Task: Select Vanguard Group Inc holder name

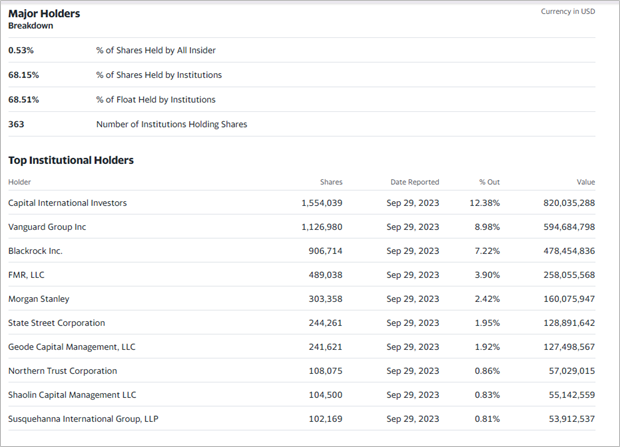Action: (47, 227)
